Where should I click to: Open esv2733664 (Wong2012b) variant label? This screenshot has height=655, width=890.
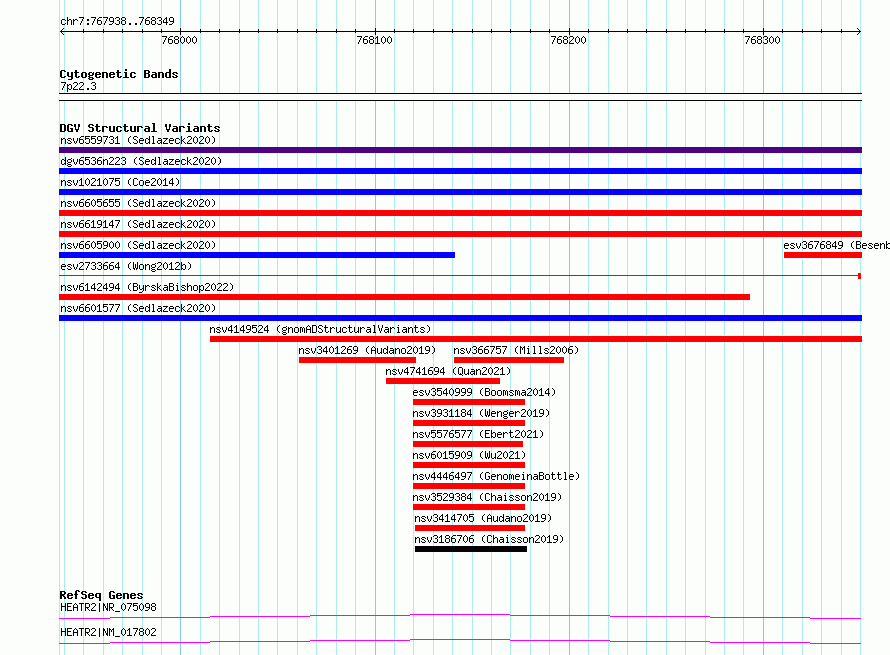[126, 266]
